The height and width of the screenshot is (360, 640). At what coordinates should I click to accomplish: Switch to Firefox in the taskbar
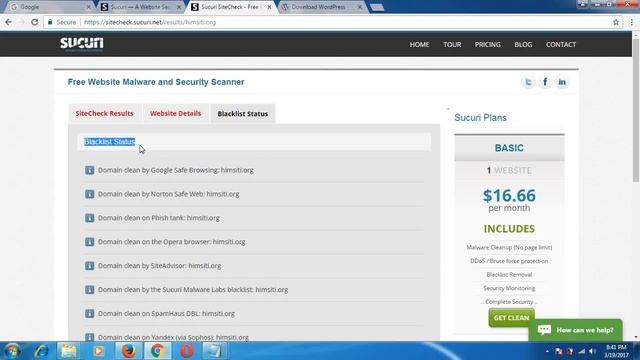pyautogui.click(x=129, y=351)
